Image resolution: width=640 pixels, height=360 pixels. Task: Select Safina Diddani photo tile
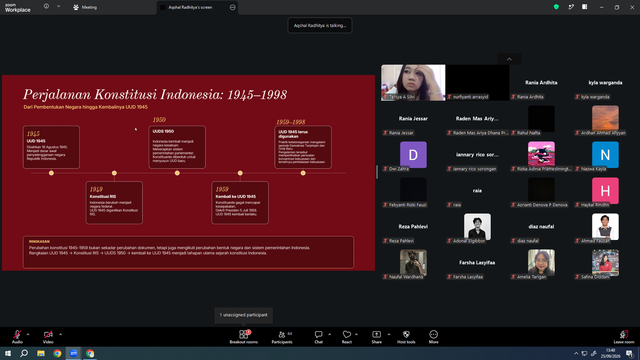(x=605, y=262)
